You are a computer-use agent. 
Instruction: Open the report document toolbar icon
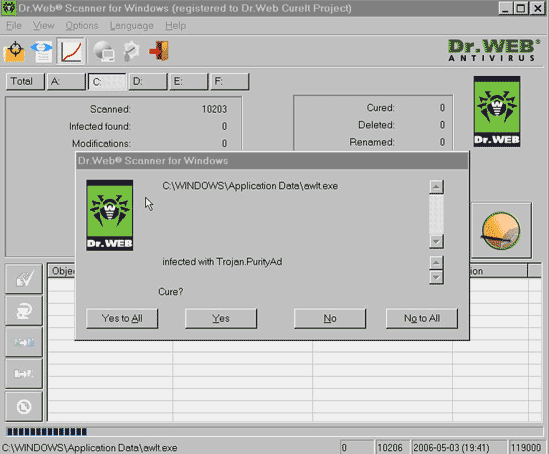click(42, 51)
